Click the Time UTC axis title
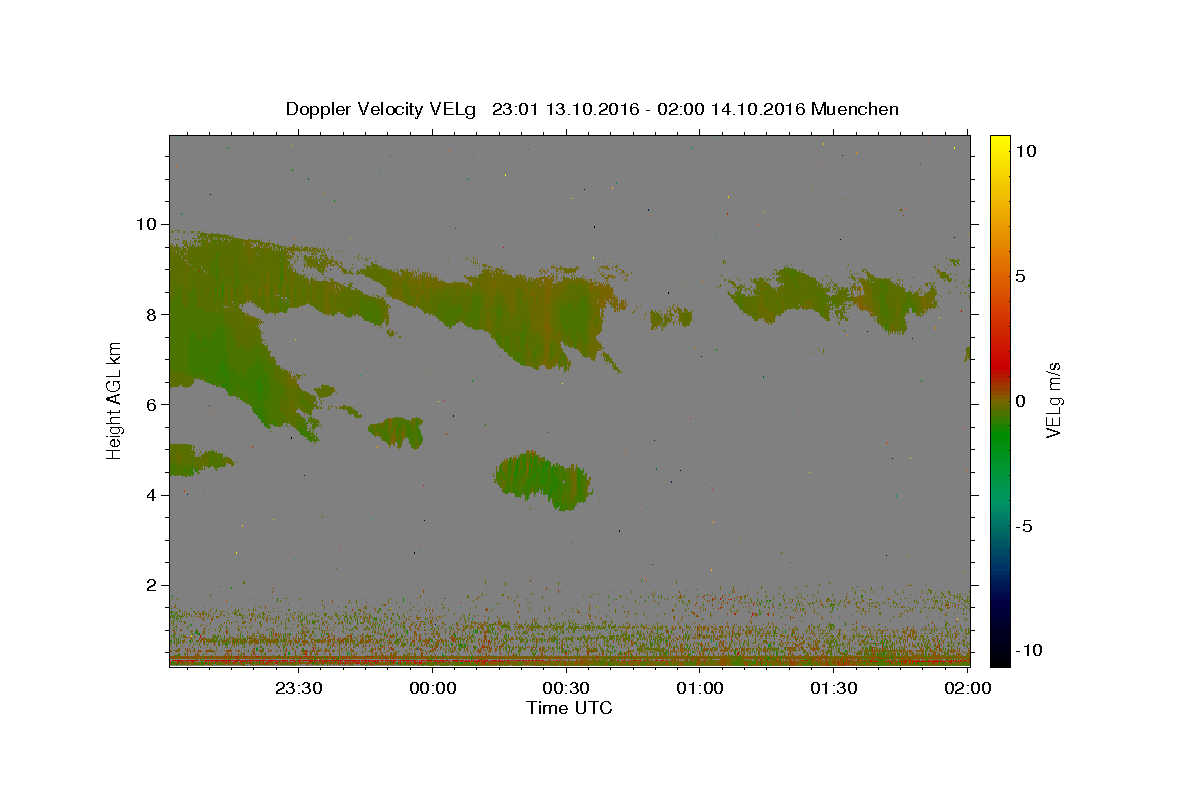The image size is (1200, 800). click(569, 708)
